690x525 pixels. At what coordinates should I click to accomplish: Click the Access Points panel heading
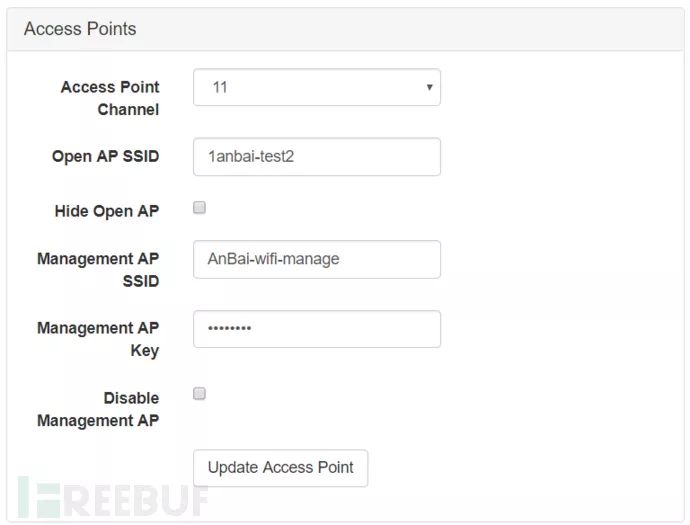80,29
